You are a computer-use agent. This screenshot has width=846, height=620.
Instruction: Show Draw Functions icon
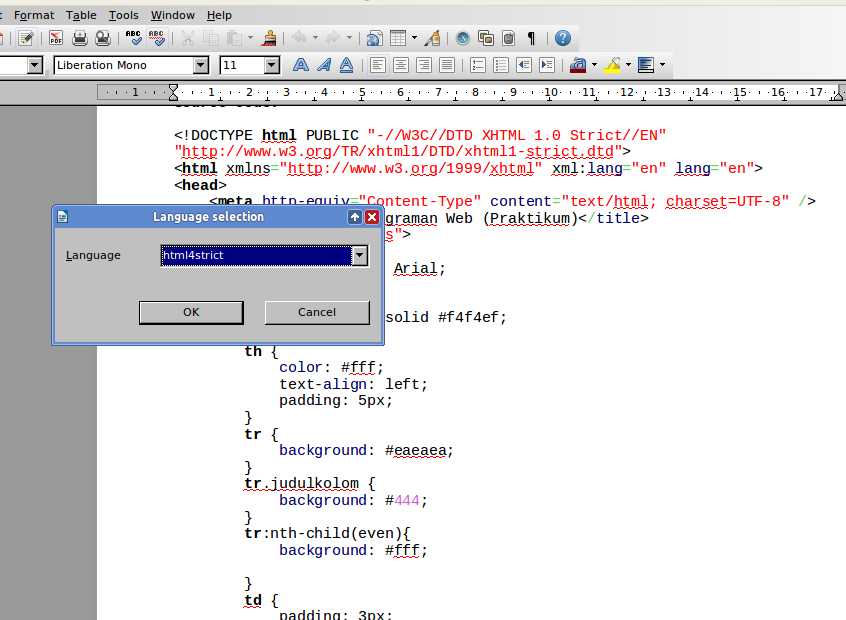pos(432,38)
